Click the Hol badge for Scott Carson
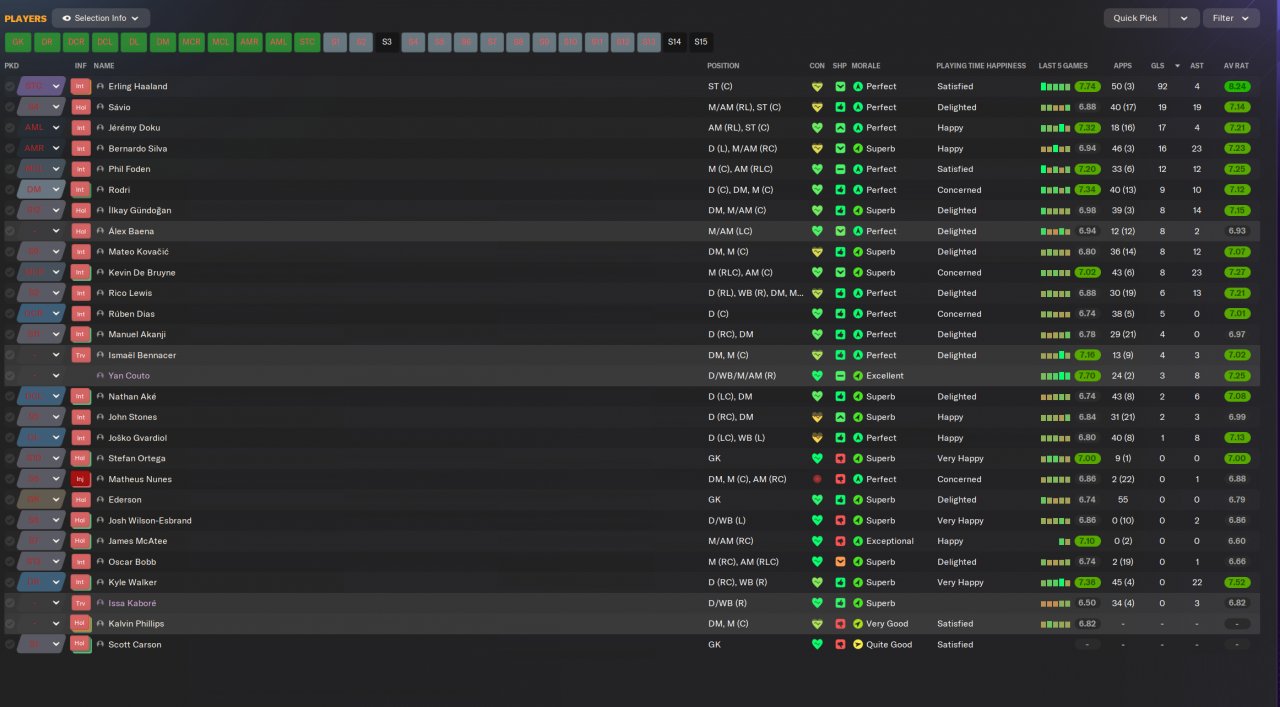This screenshot has height=707, width=1280. pyautogui.click(x=81, y=644)
